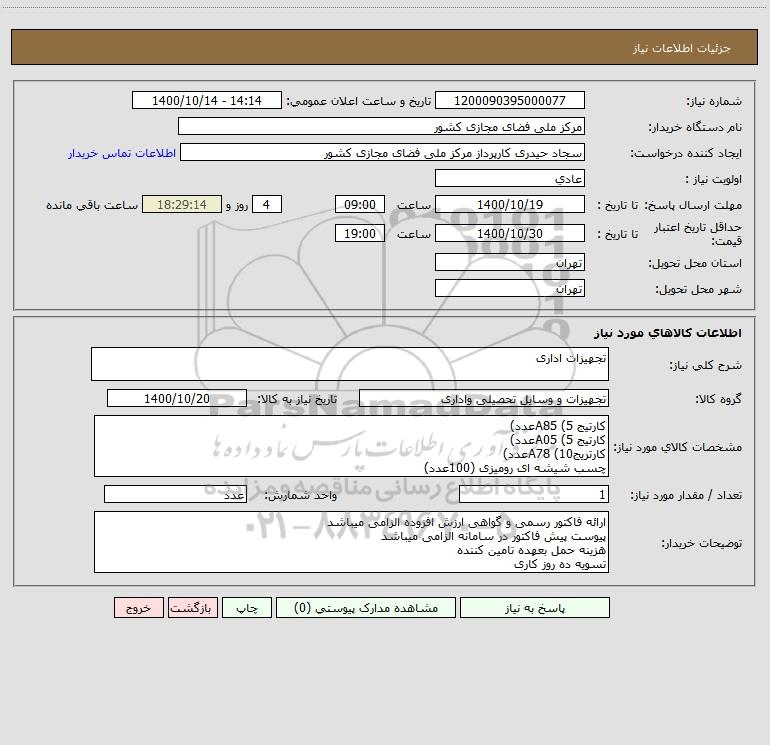This screenshot has height=745, width=770.
Task: Click note line تسویه ده روز کاری
Action: (x=560, y=564)
